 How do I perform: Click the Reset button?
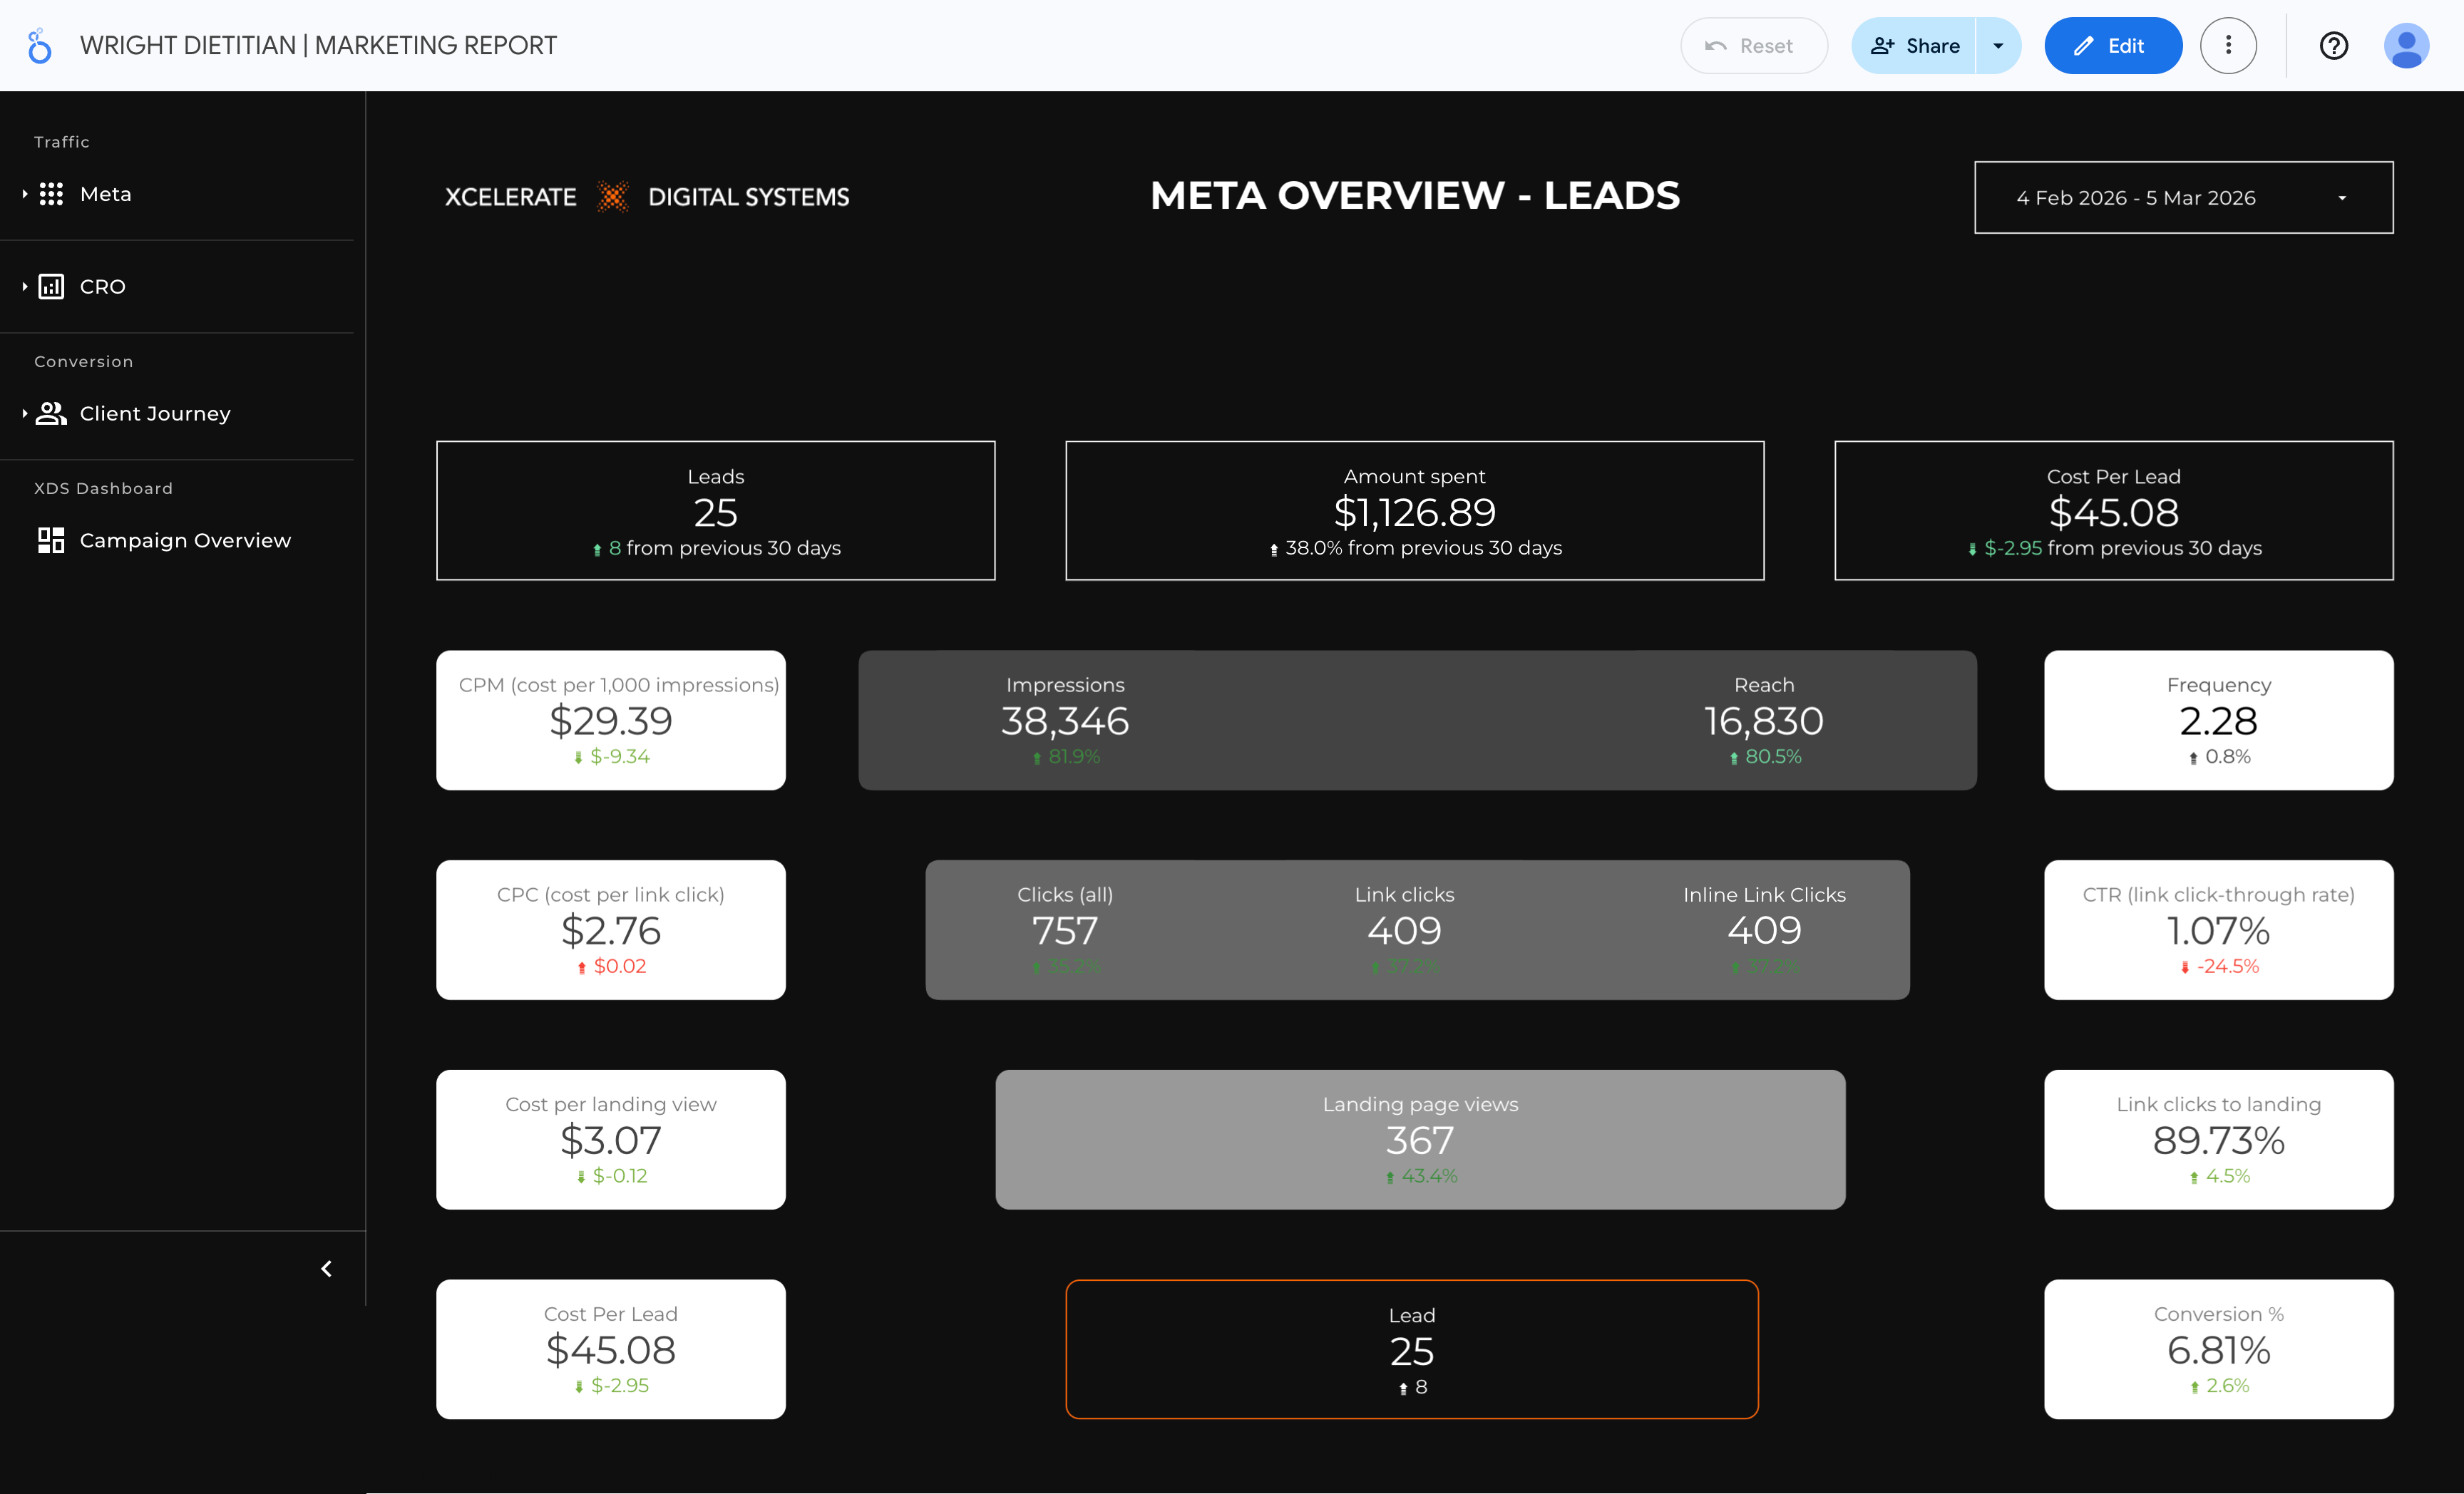coord(1753,46)
